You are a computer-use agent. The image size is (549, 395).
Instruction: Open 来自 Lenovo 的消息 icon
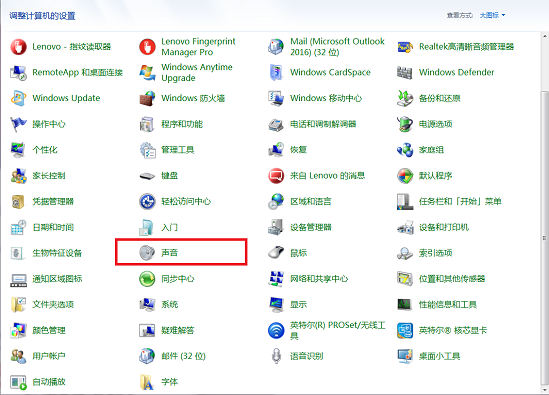(276, 175)
